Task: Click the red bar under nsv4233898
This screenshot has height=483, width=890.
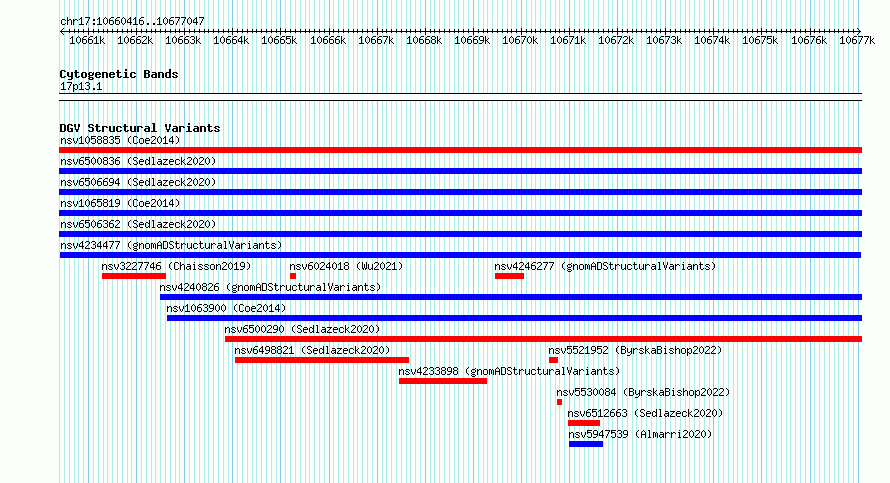Action: 443,381
